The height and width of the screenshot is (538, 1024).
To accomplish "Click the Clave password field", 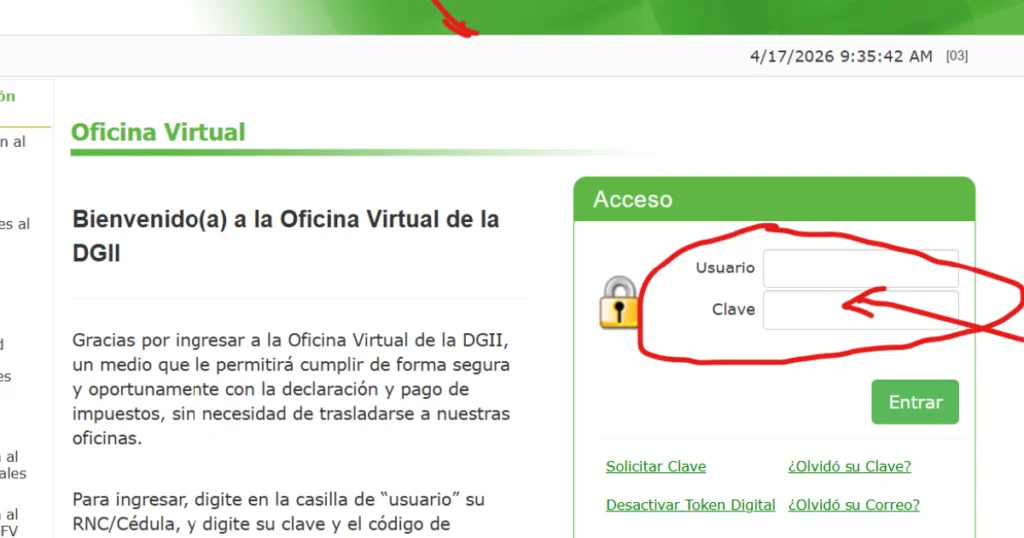I will [861, 310].
